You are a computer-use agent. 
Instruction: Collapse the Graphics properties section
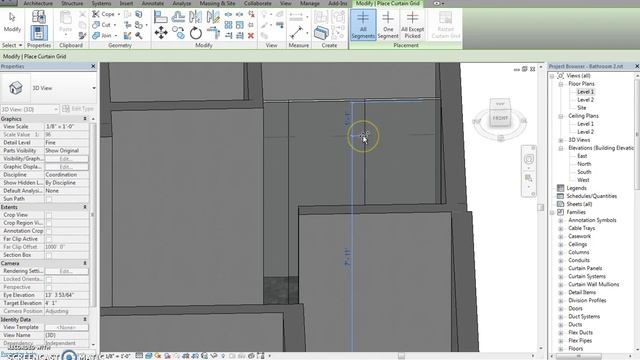(x=85, y=119)
